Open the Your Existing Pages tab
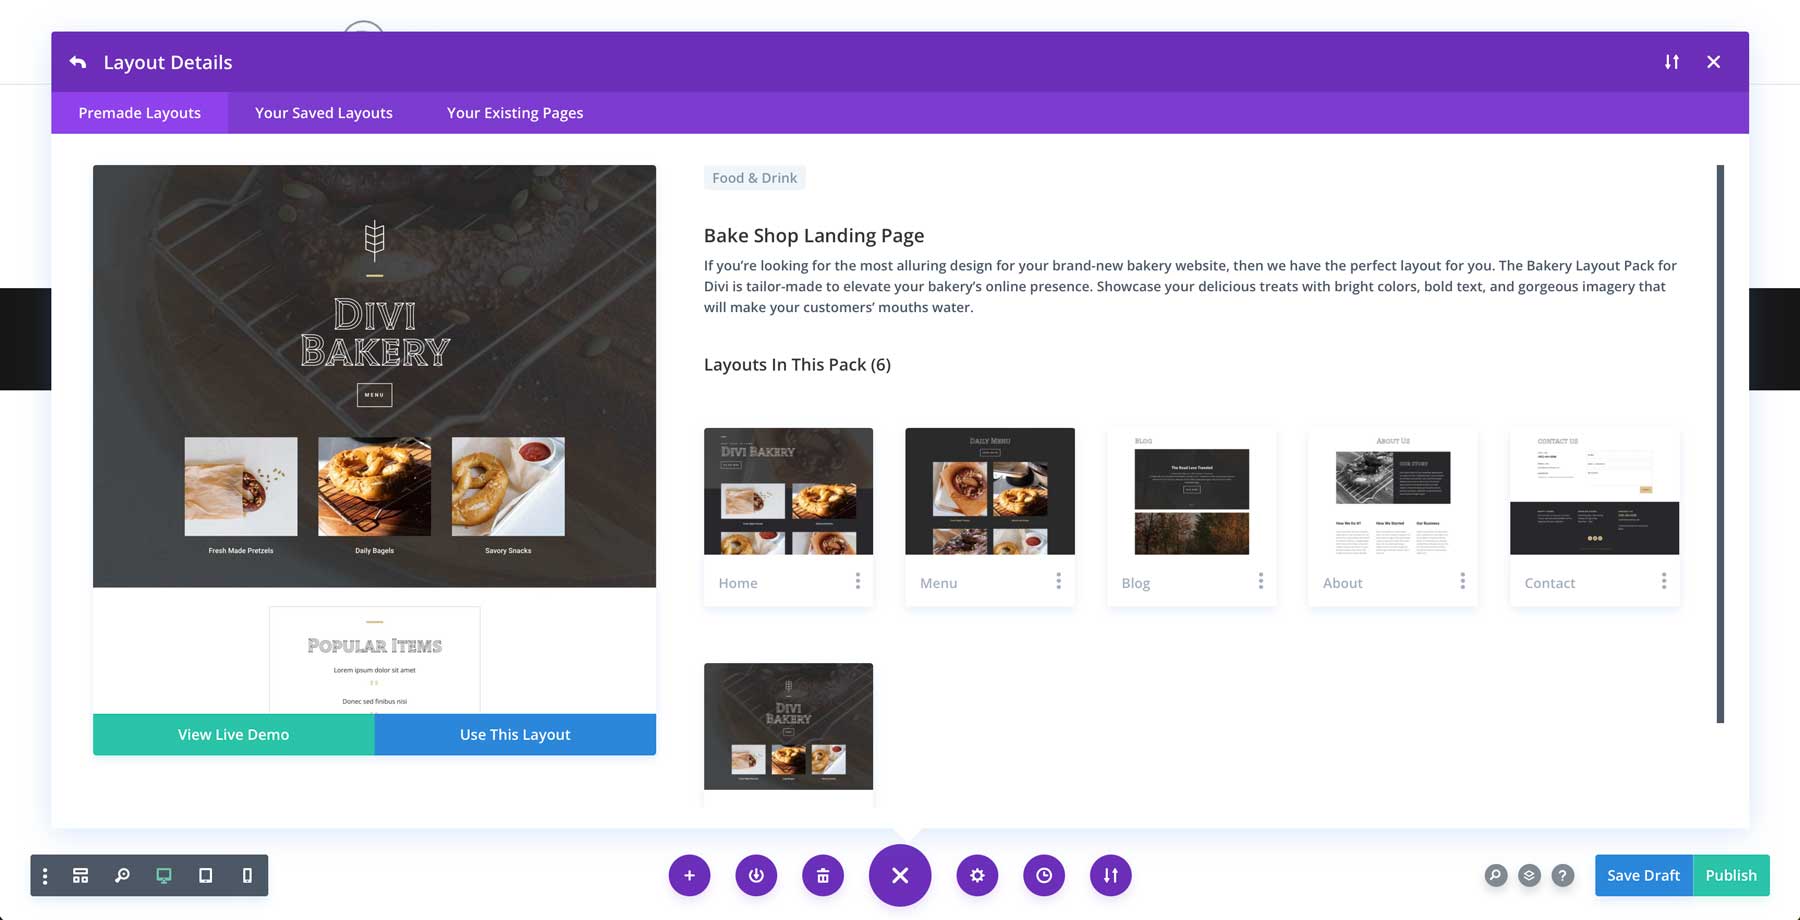The image size is (1800, 920). [514, 112]
